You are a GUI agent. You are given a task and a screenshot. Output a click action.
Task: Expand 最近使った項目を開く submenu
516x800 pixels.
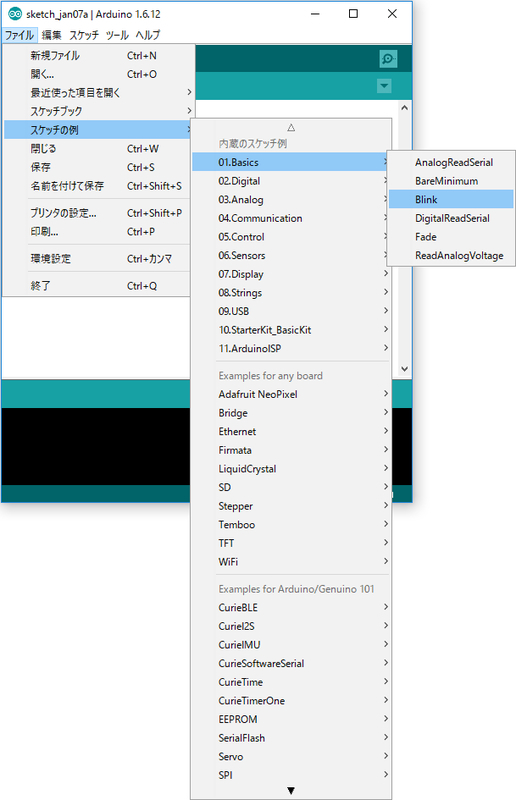[x=99, y=92]
